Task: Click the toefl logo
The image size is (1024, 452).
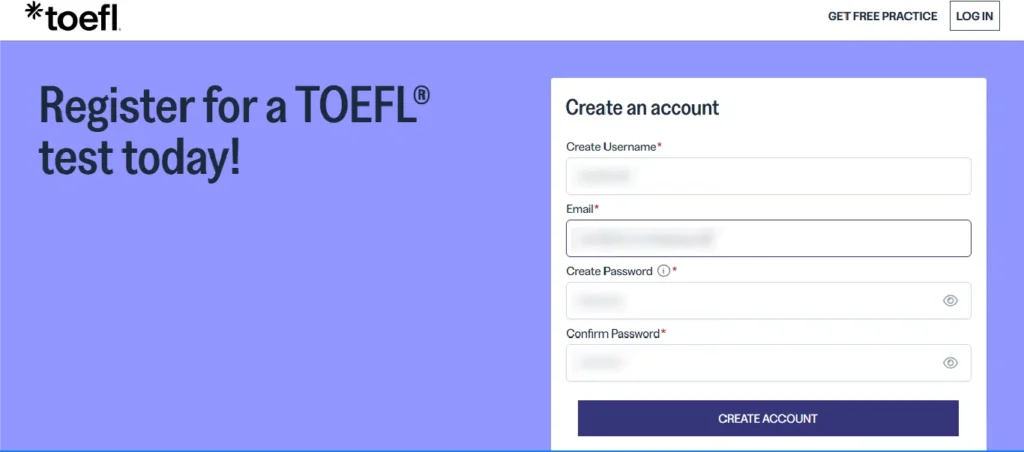Action: click(72, 17)
